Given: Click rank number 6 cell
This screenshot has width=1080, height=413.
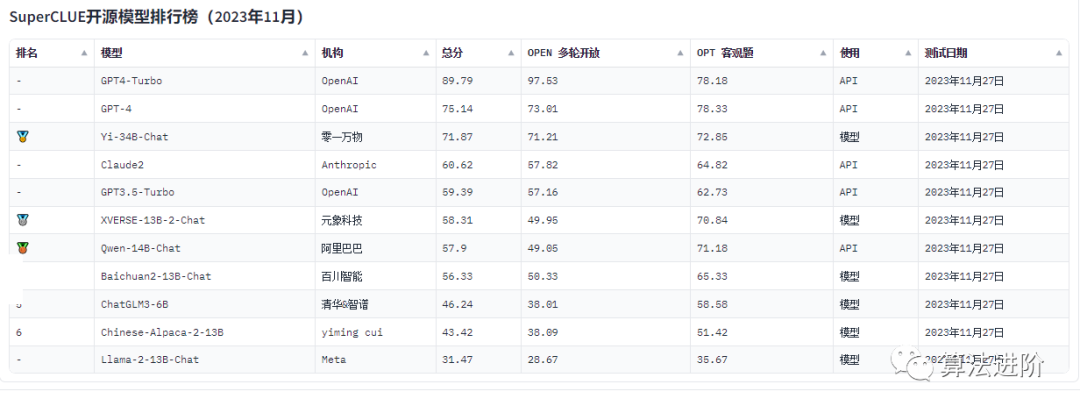Looking at the screenshot, I should (52, 332).
